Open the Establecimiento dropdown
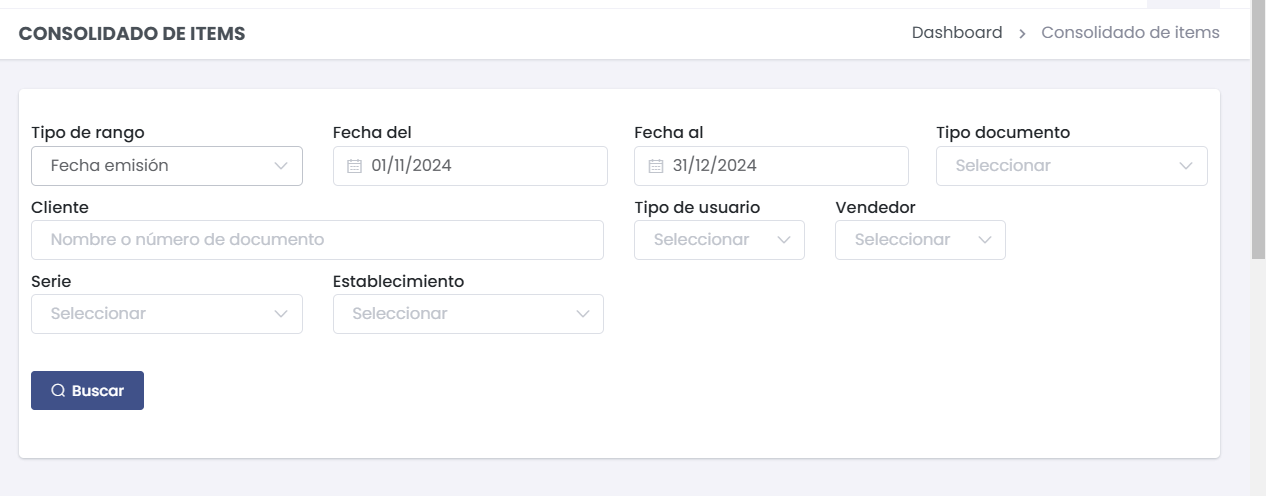The image size is (1266, 496). tap(468, 314)
